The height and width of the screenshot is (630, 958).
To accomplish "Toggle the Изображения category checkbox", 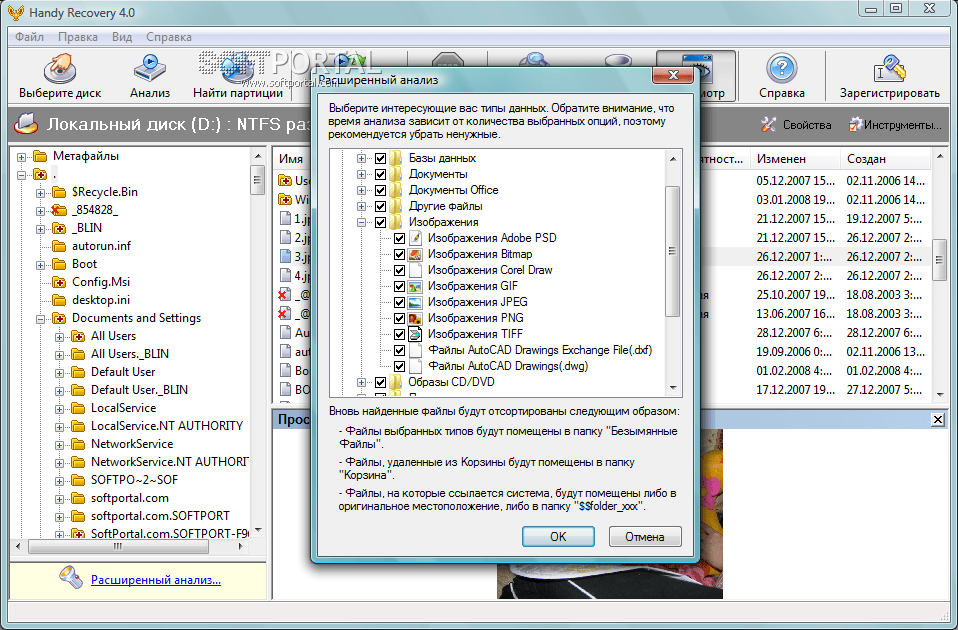I will tap(380, 222).
